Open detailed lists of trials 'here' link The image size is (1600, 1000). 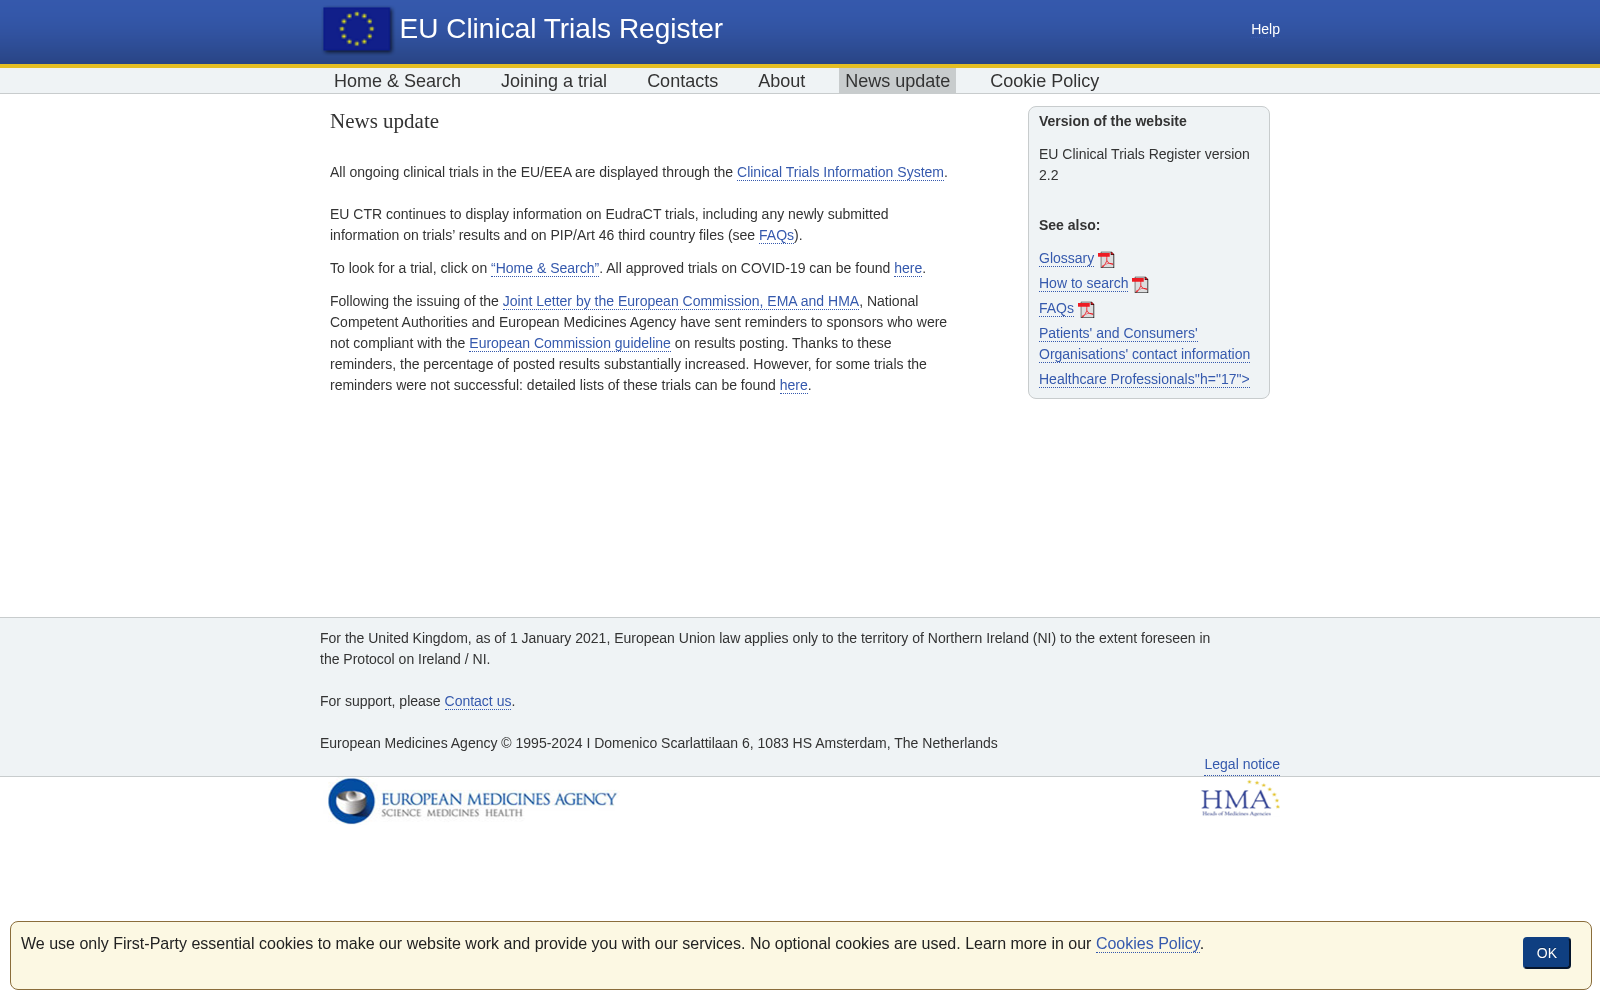tap(794, 385)
